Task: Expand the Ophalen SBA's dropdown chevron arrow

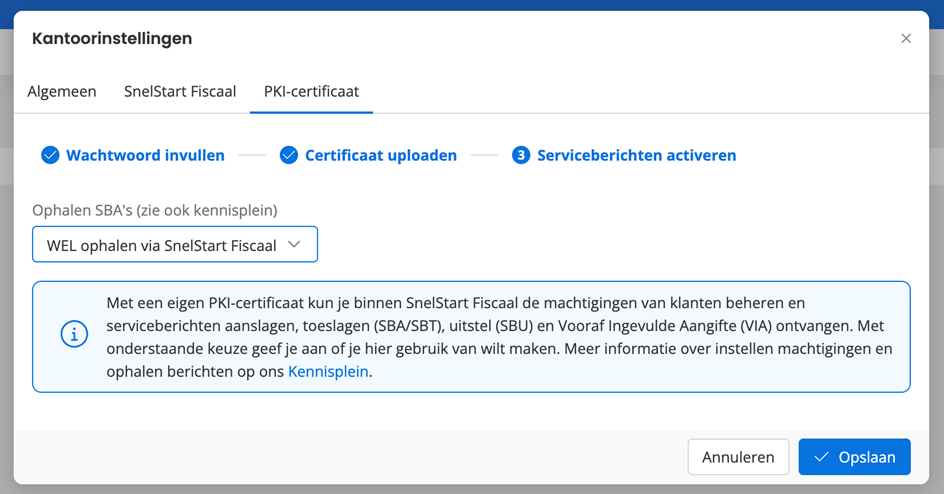Action: point(294,245)
